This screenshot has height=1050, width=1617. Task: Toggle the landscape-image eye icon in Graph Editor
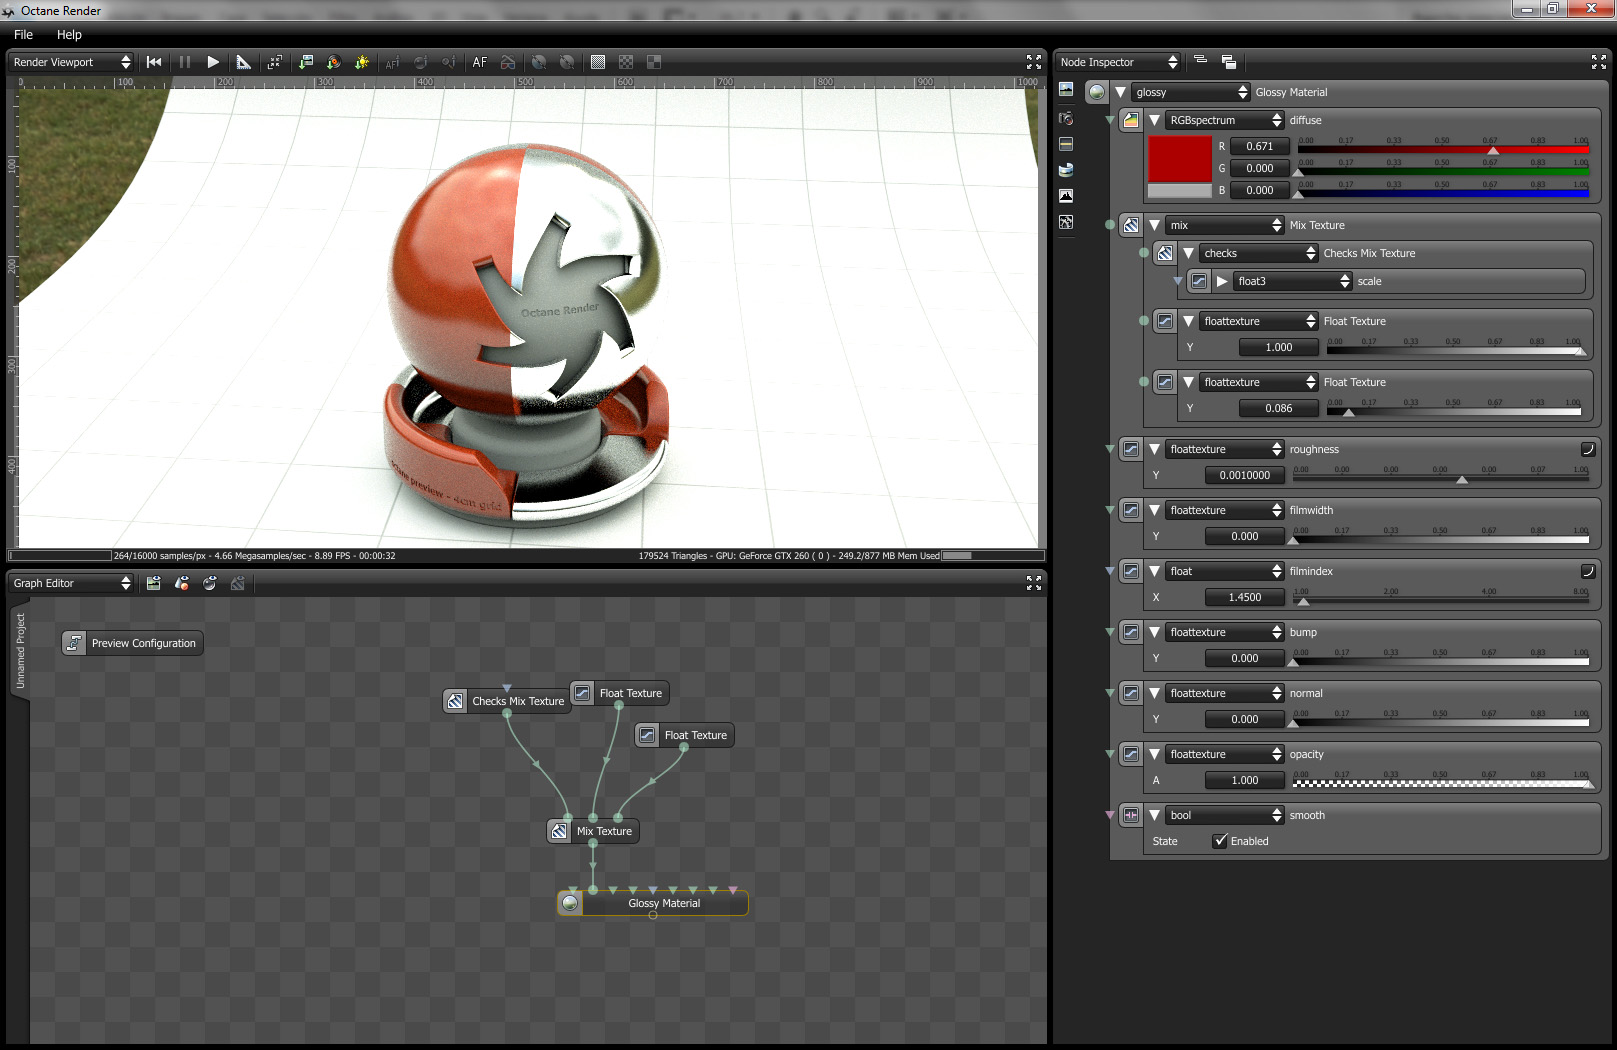coord(154,583)
